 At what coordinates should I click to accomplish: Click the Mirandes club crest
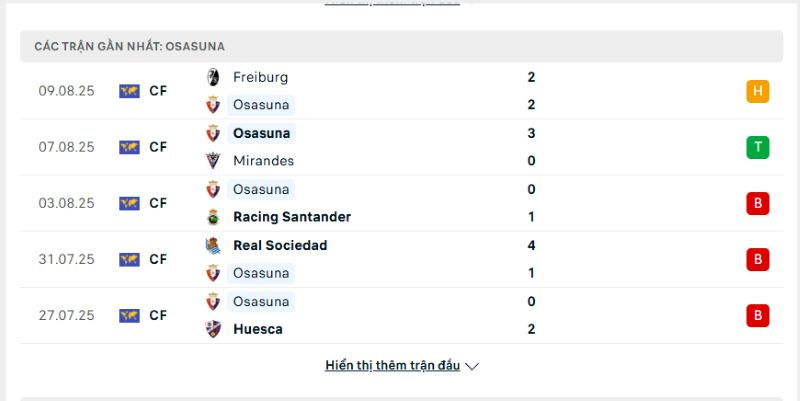click(x=213, y=161)
